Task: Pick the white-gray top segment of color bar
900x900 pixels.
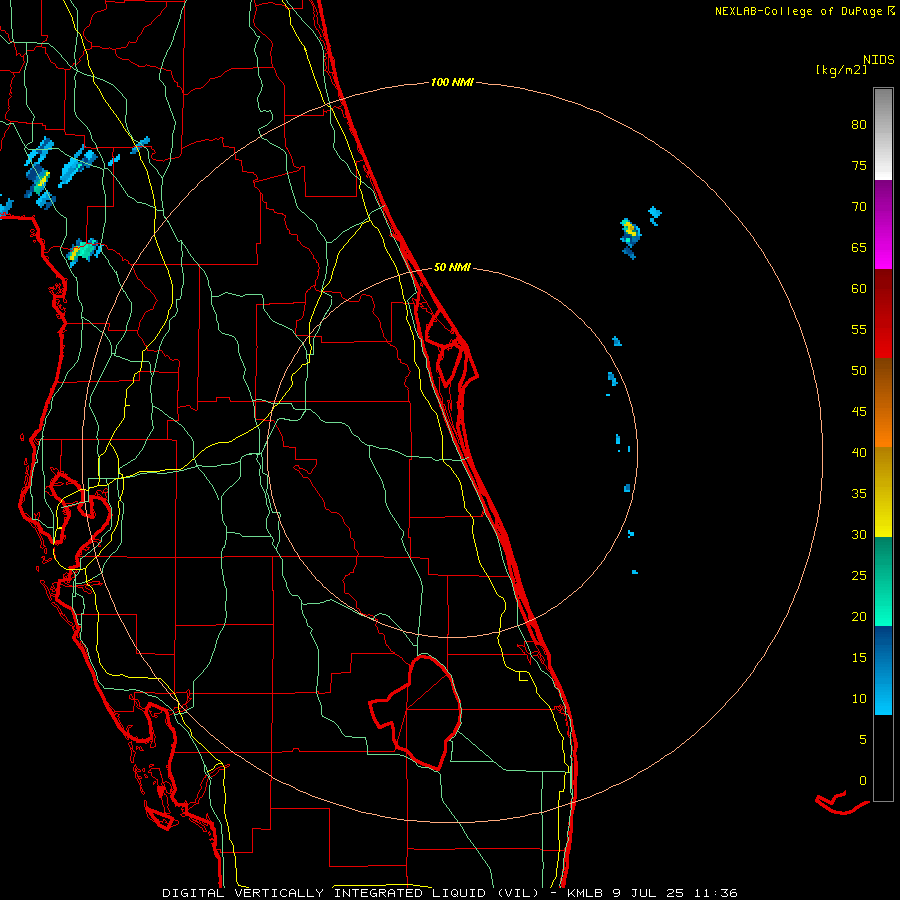Action: pyautogui.click(x=883, y=134)
